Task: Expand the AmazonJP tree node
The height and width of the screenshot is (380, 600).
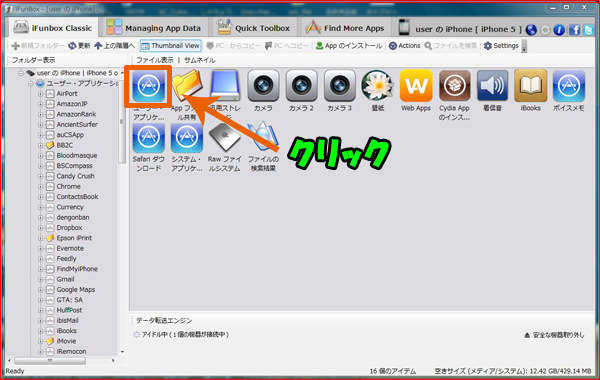Action: click(x=40, y=104)
